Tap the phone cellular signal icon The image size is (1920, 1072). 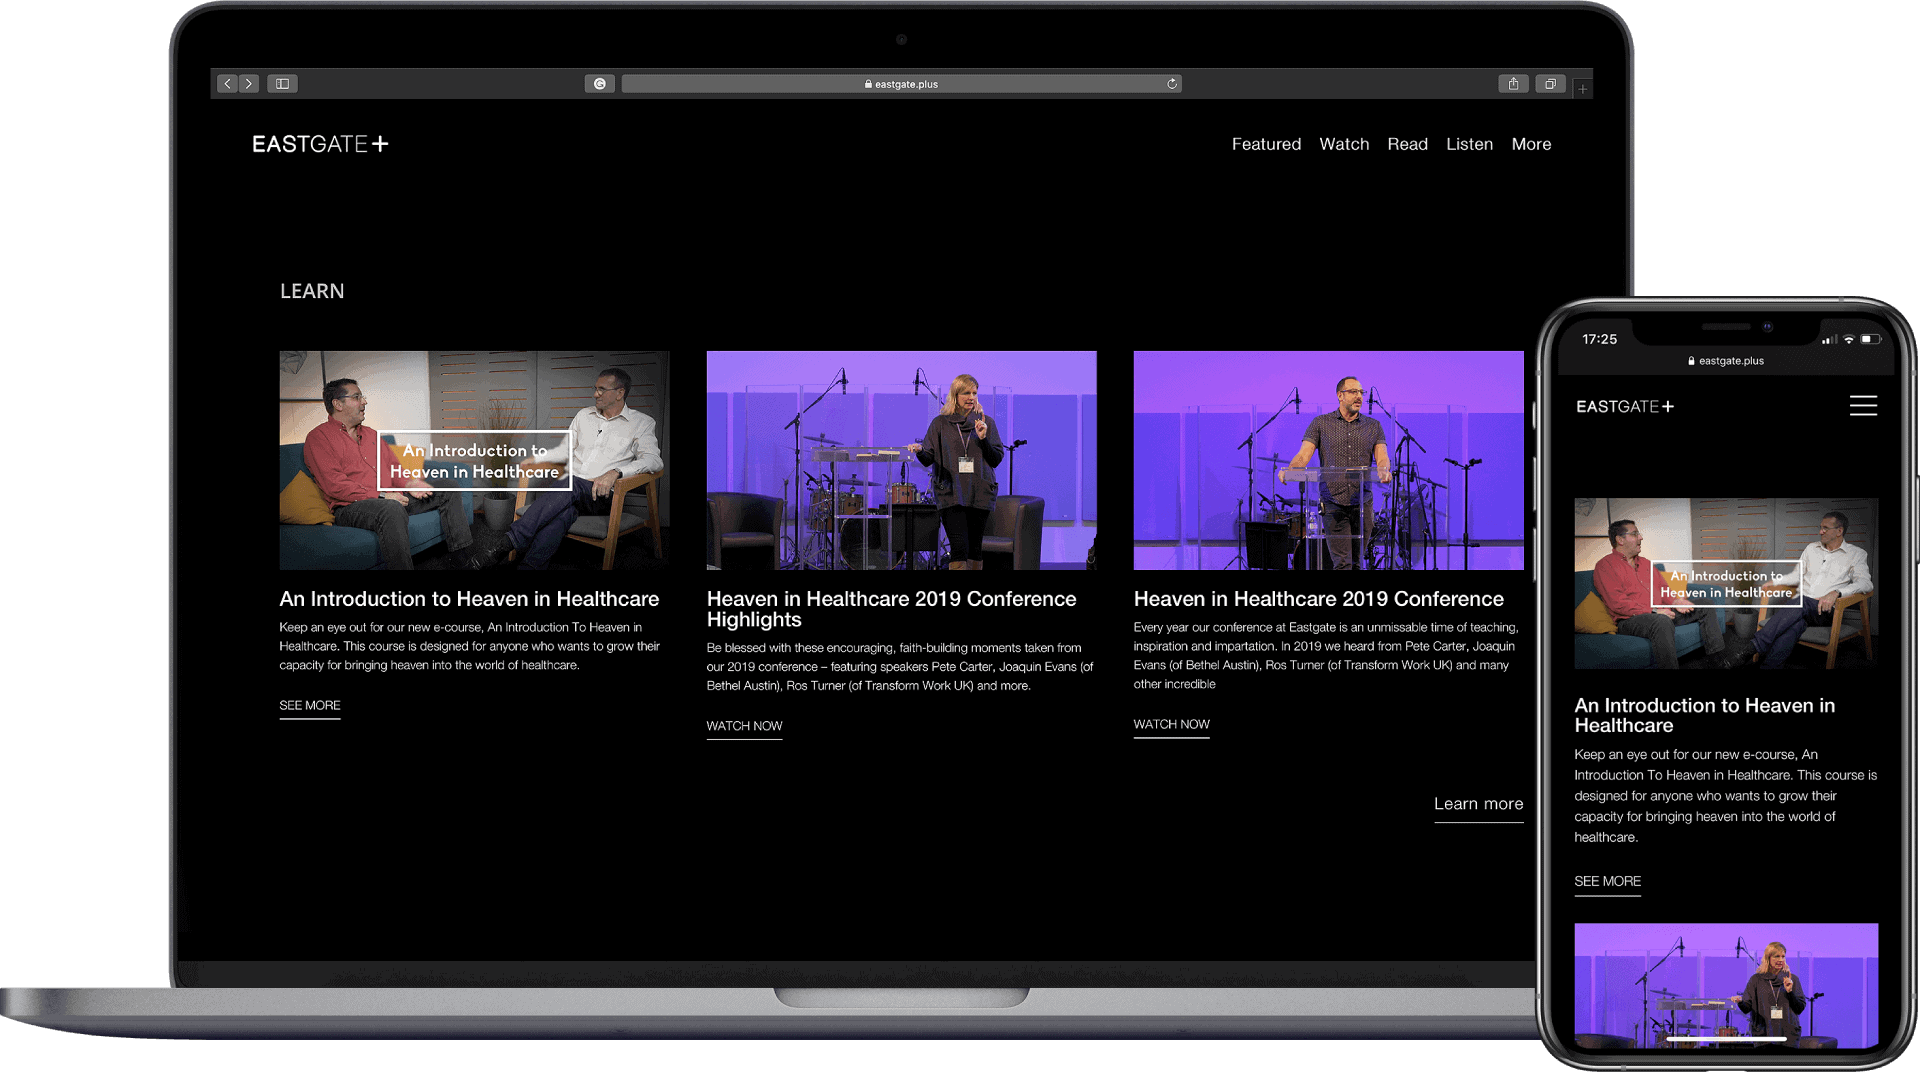[x=1829, y=340]
